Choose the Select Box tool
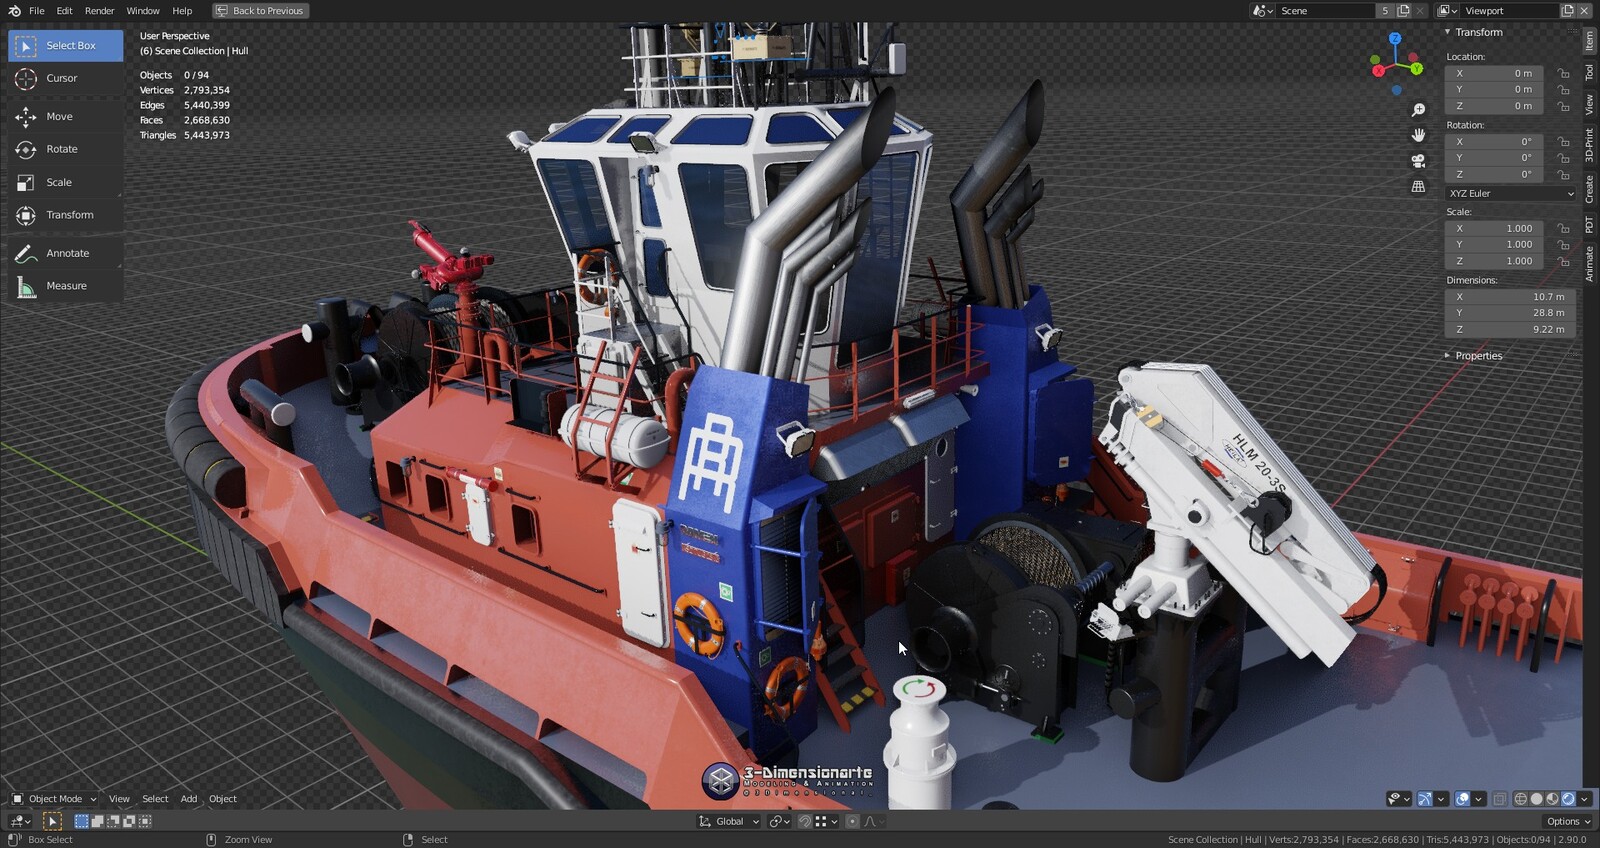Image resolution: width=1600 pixels, height=848 pixels. coord(65,45)
